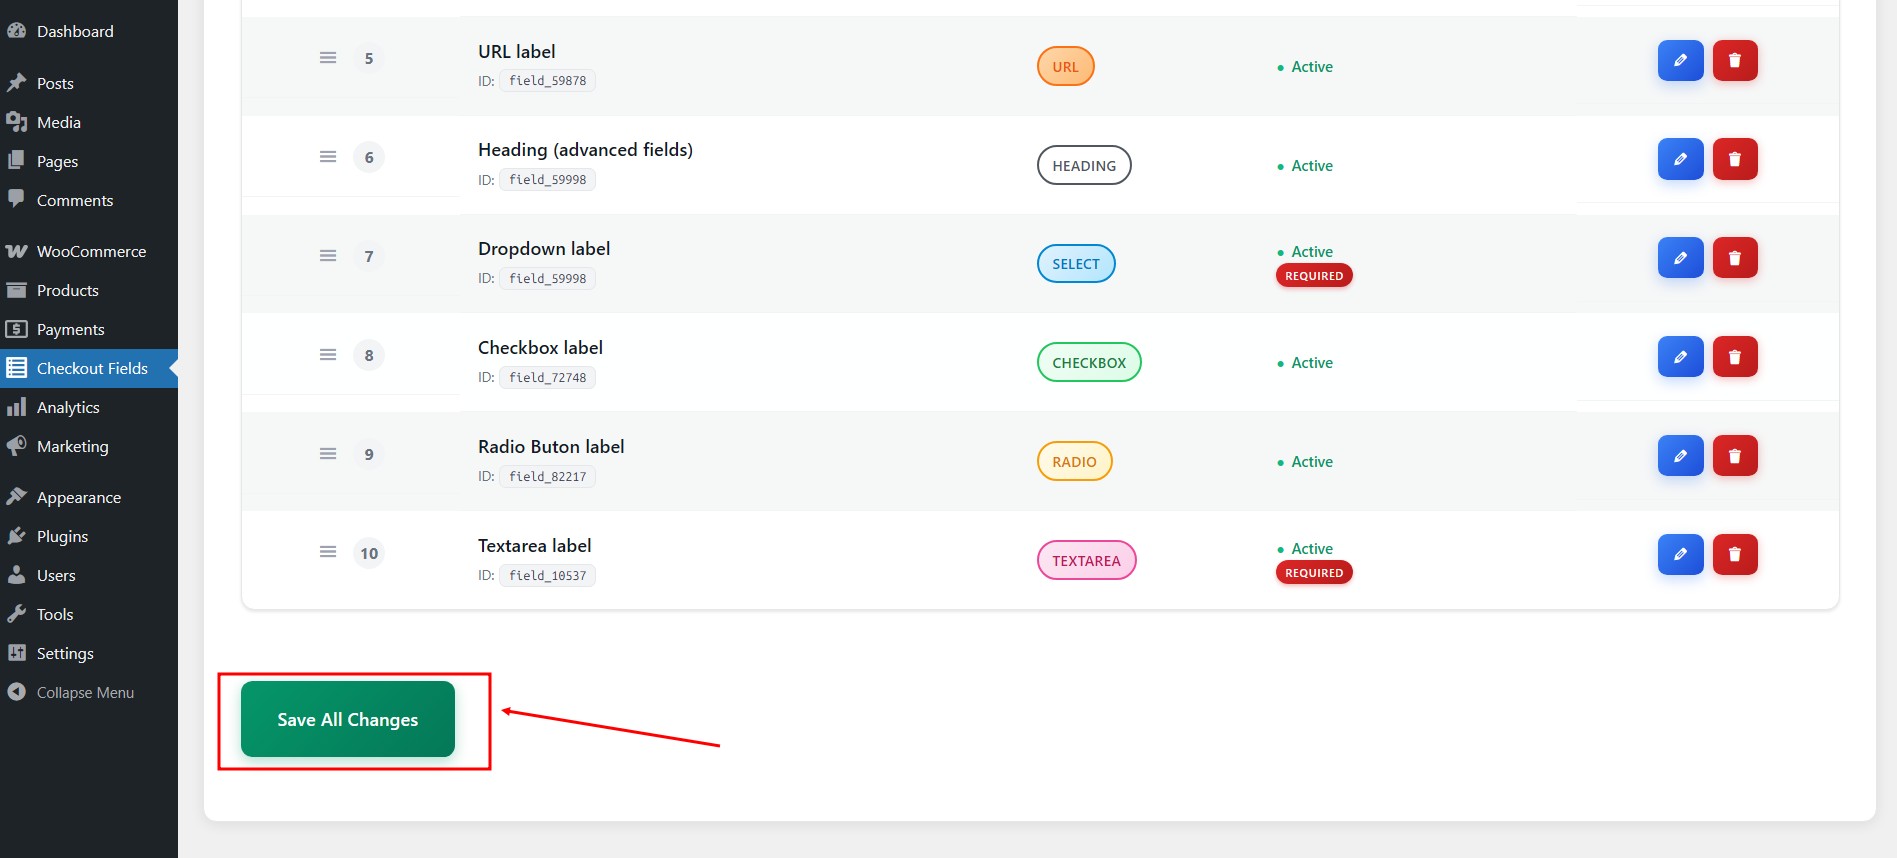Grab the drag handle of row 8
This screenshot has width=1897, height=858.
(x=328, y=355)
